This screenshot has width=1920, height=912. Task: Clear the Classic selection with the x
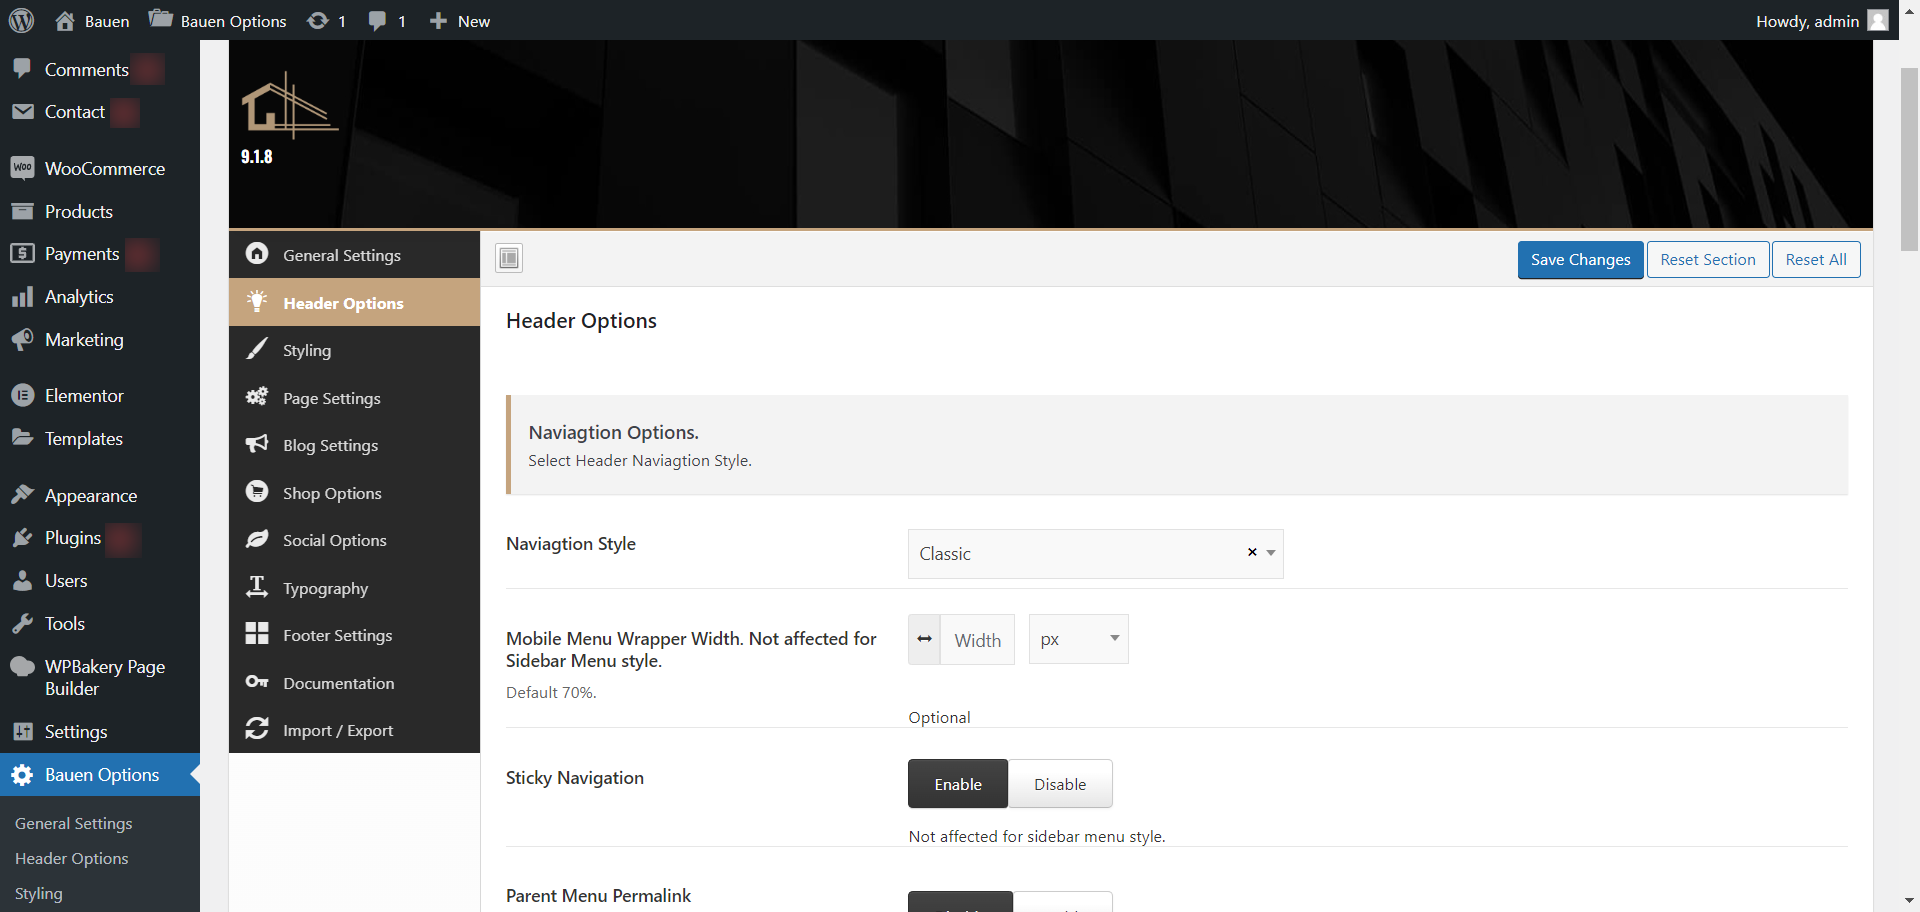tap(1252, 552)
